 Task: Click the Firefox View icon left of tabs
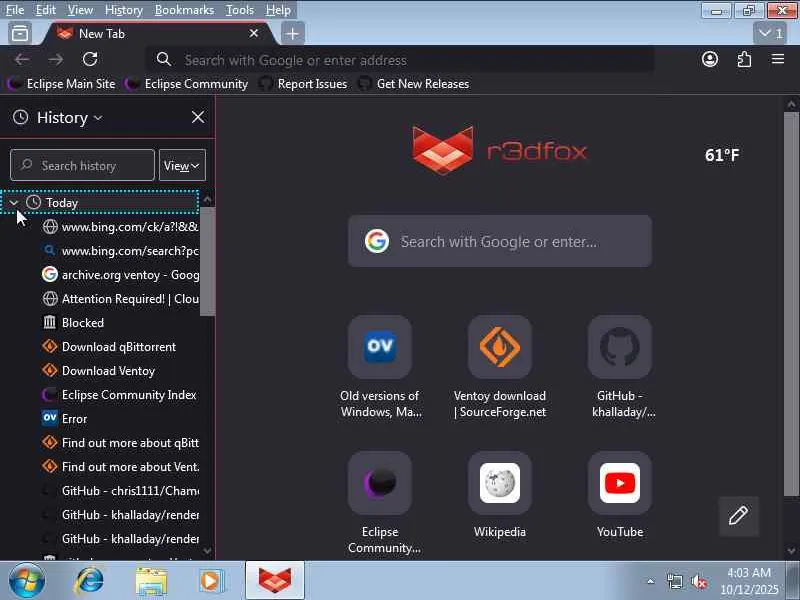[x=20, y=33]
